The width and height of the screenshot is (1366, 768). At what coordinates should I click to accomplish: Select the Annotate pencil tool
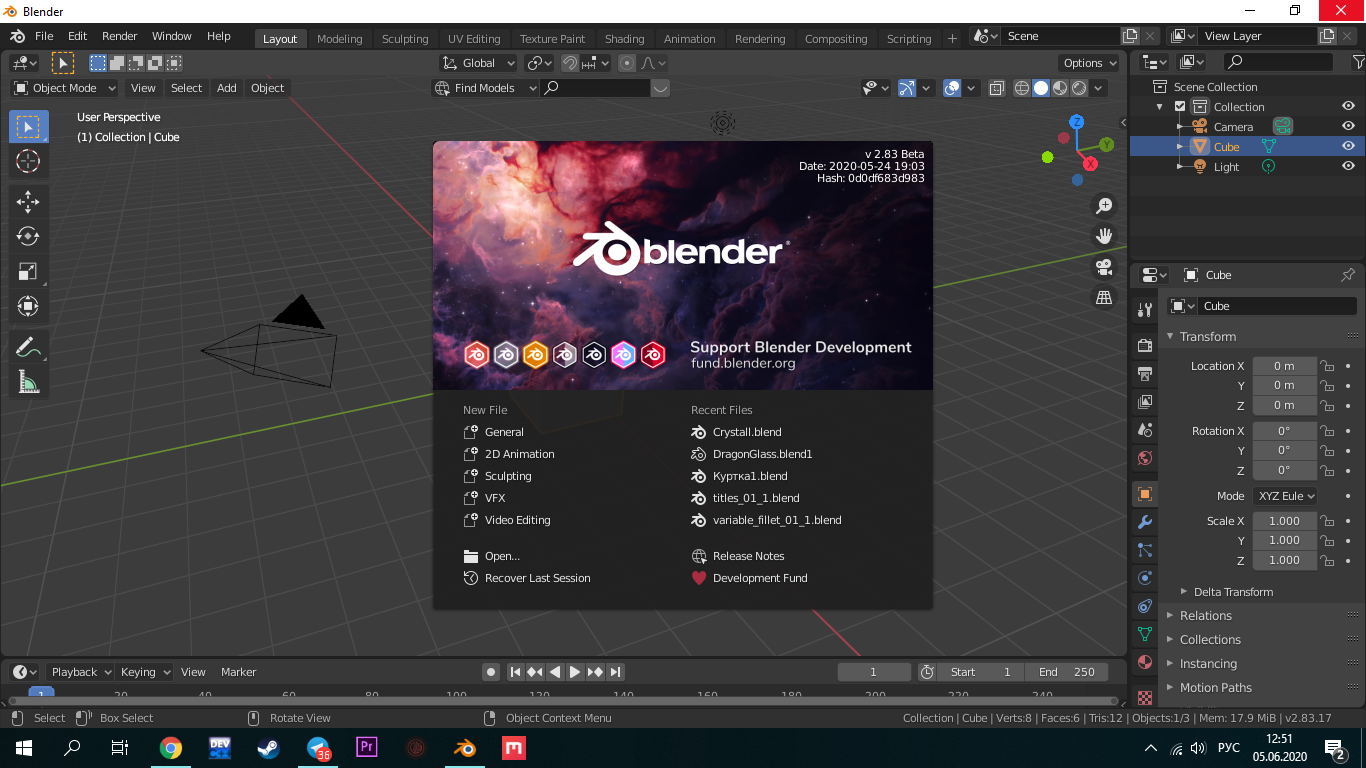(28, 347)
